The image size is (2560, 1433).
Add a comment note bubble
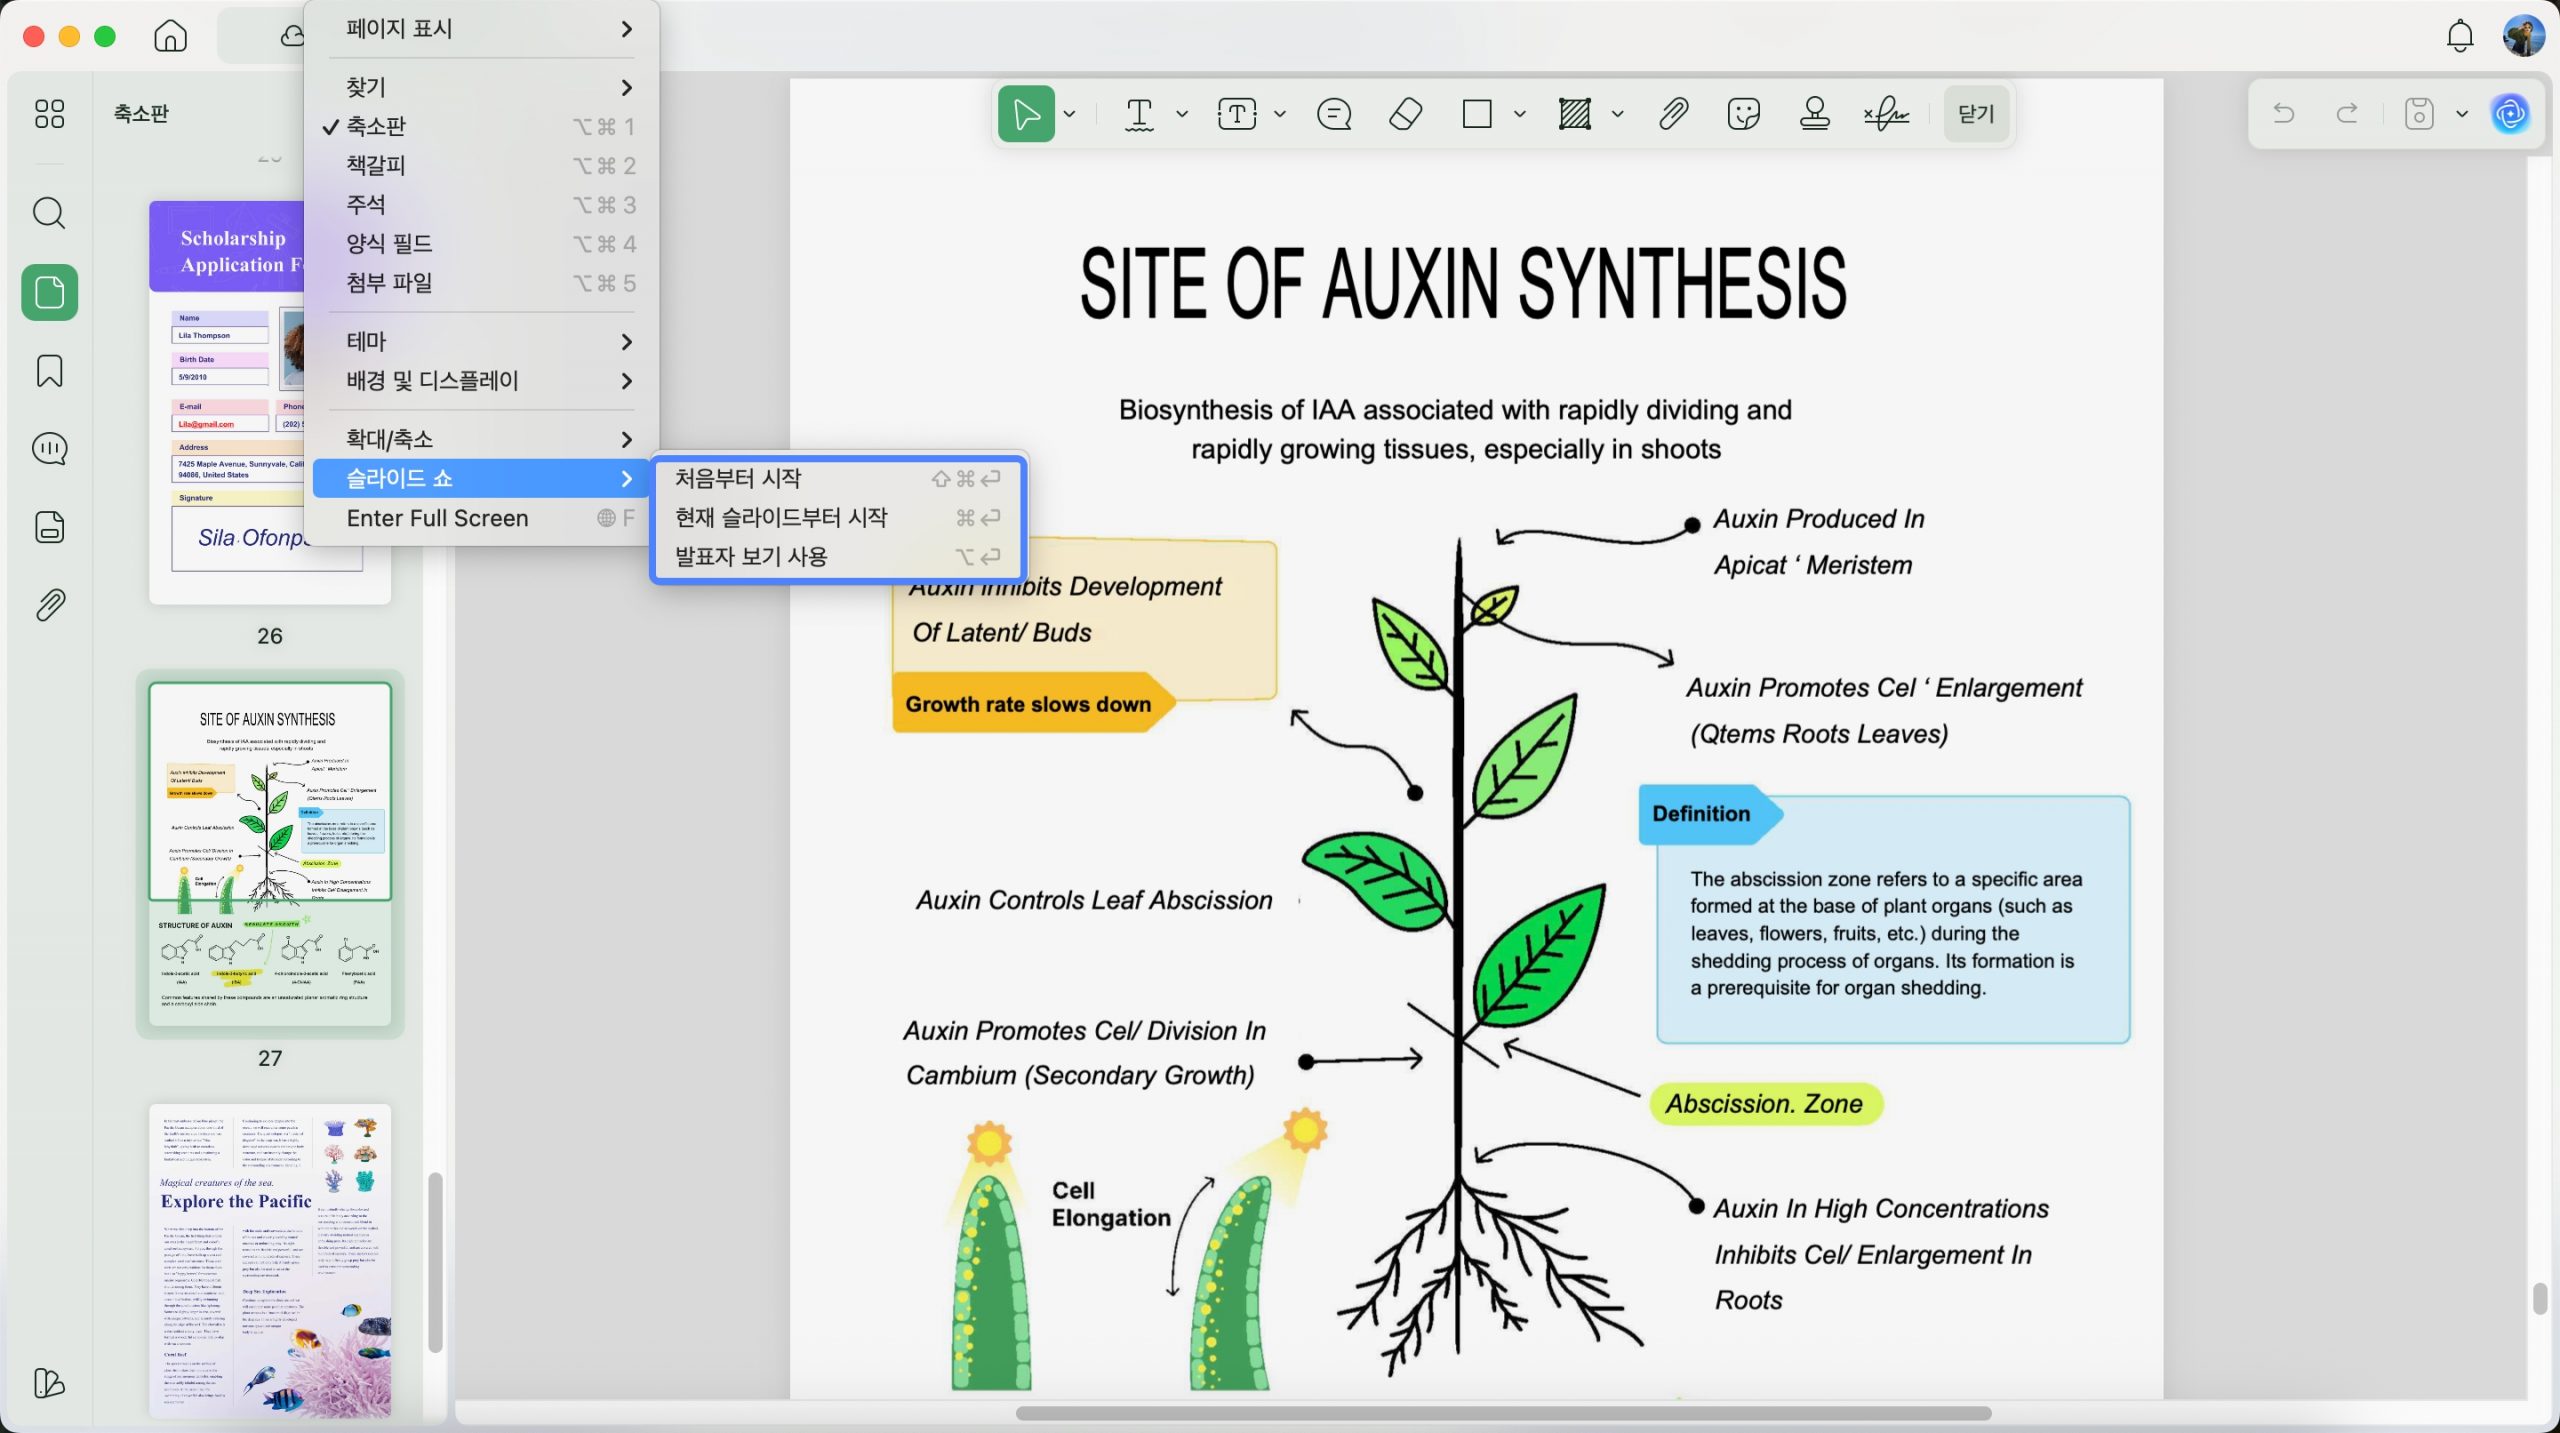coord(1334,114)
